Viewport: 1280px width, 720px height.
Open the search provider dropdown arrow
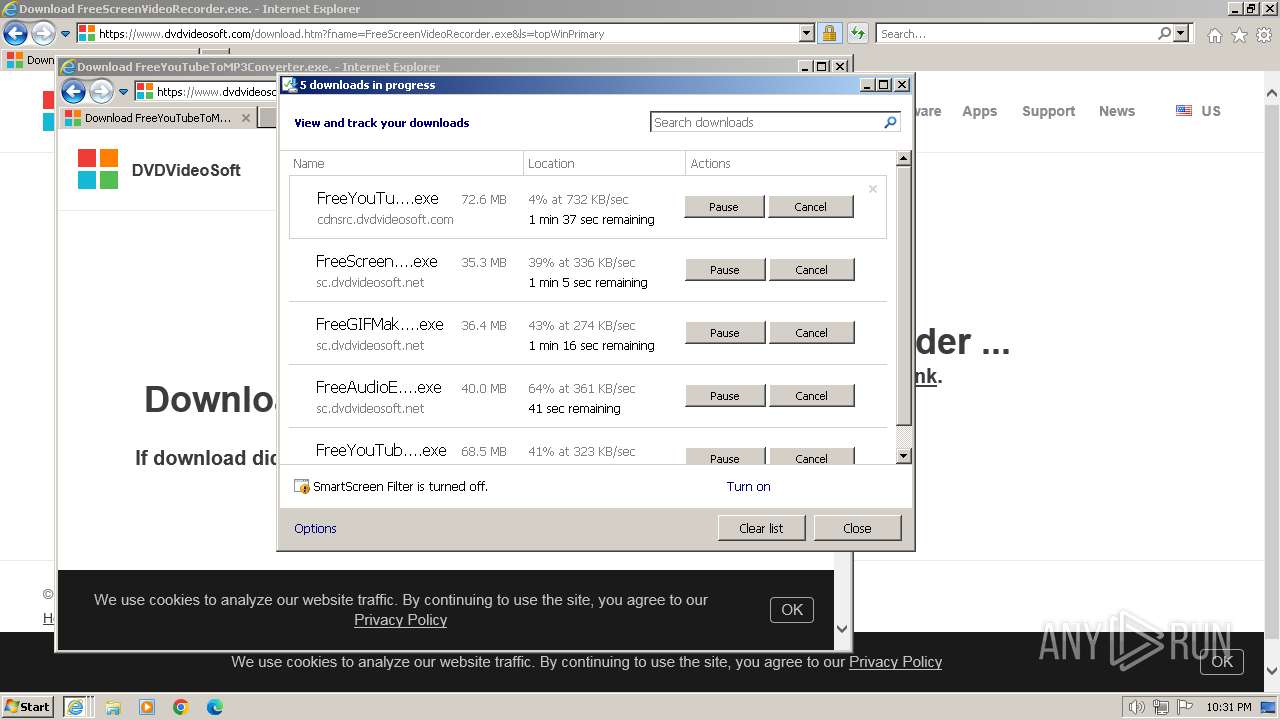coord(1181,34)
